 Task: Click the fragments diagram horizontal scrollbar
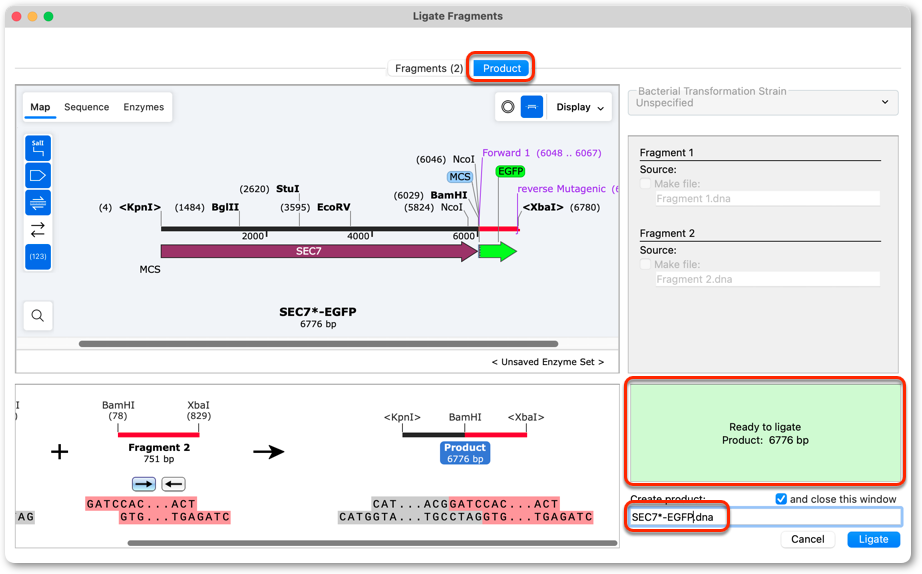(x=372, y=543)
